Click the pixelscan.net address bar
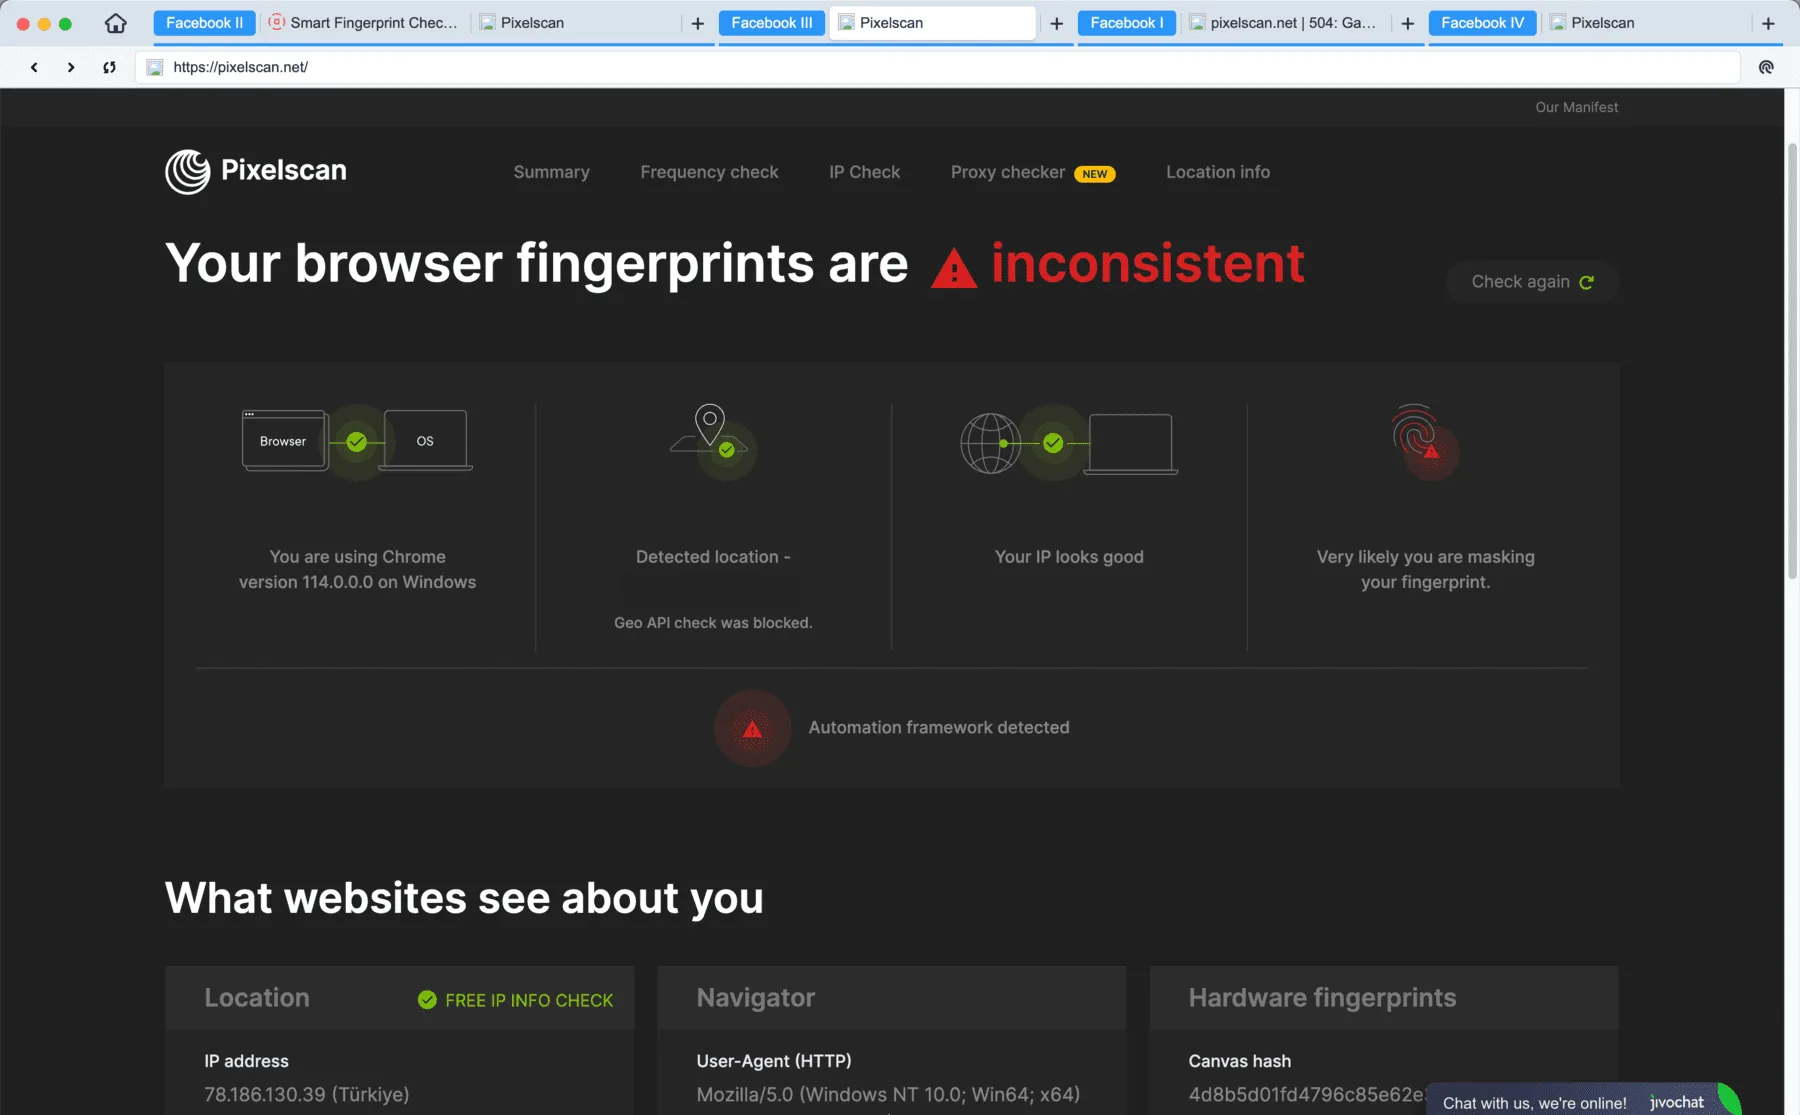 click(938, 67)
